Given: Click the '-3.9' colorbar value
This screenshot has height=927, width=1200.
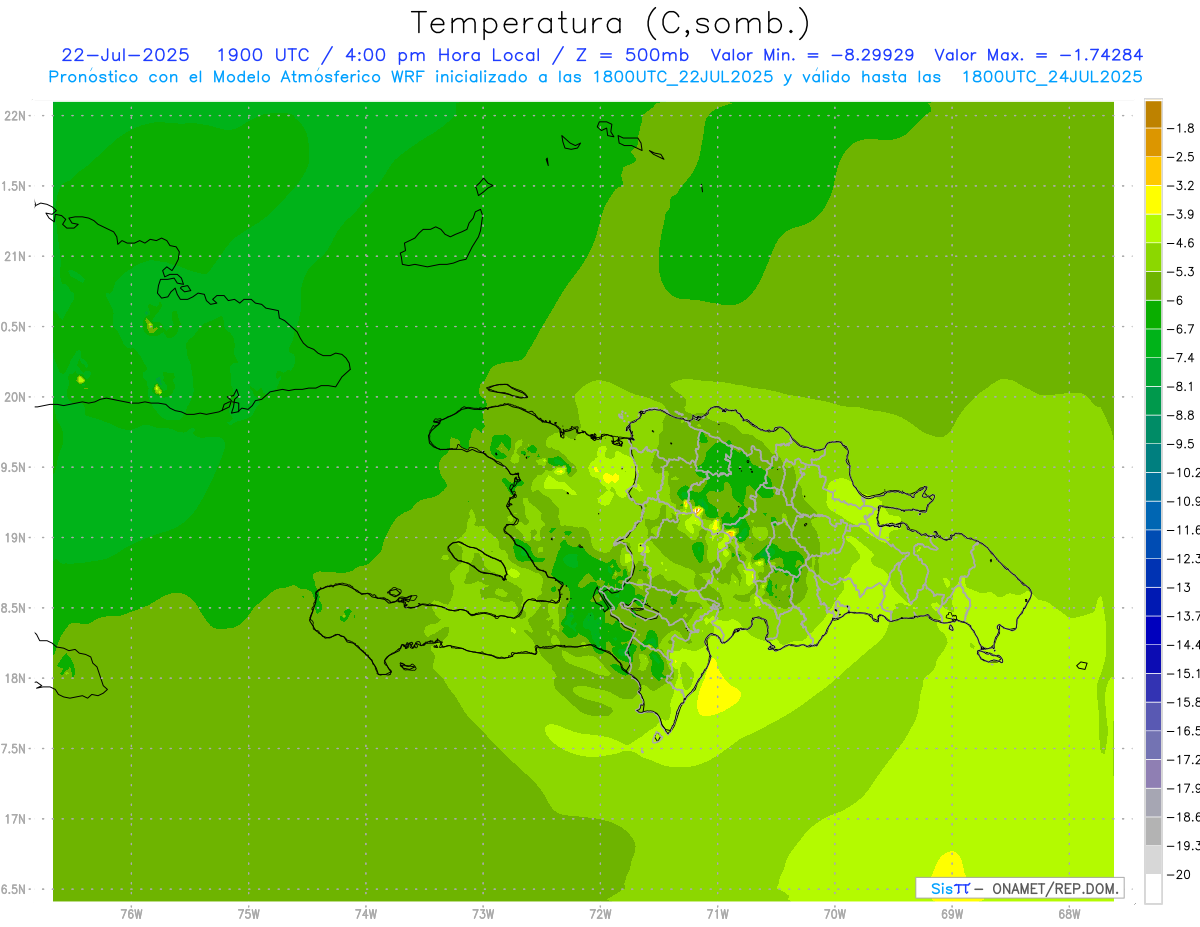Looking at the screenshot, I should pyautogui.click(x=1181, y=214).
